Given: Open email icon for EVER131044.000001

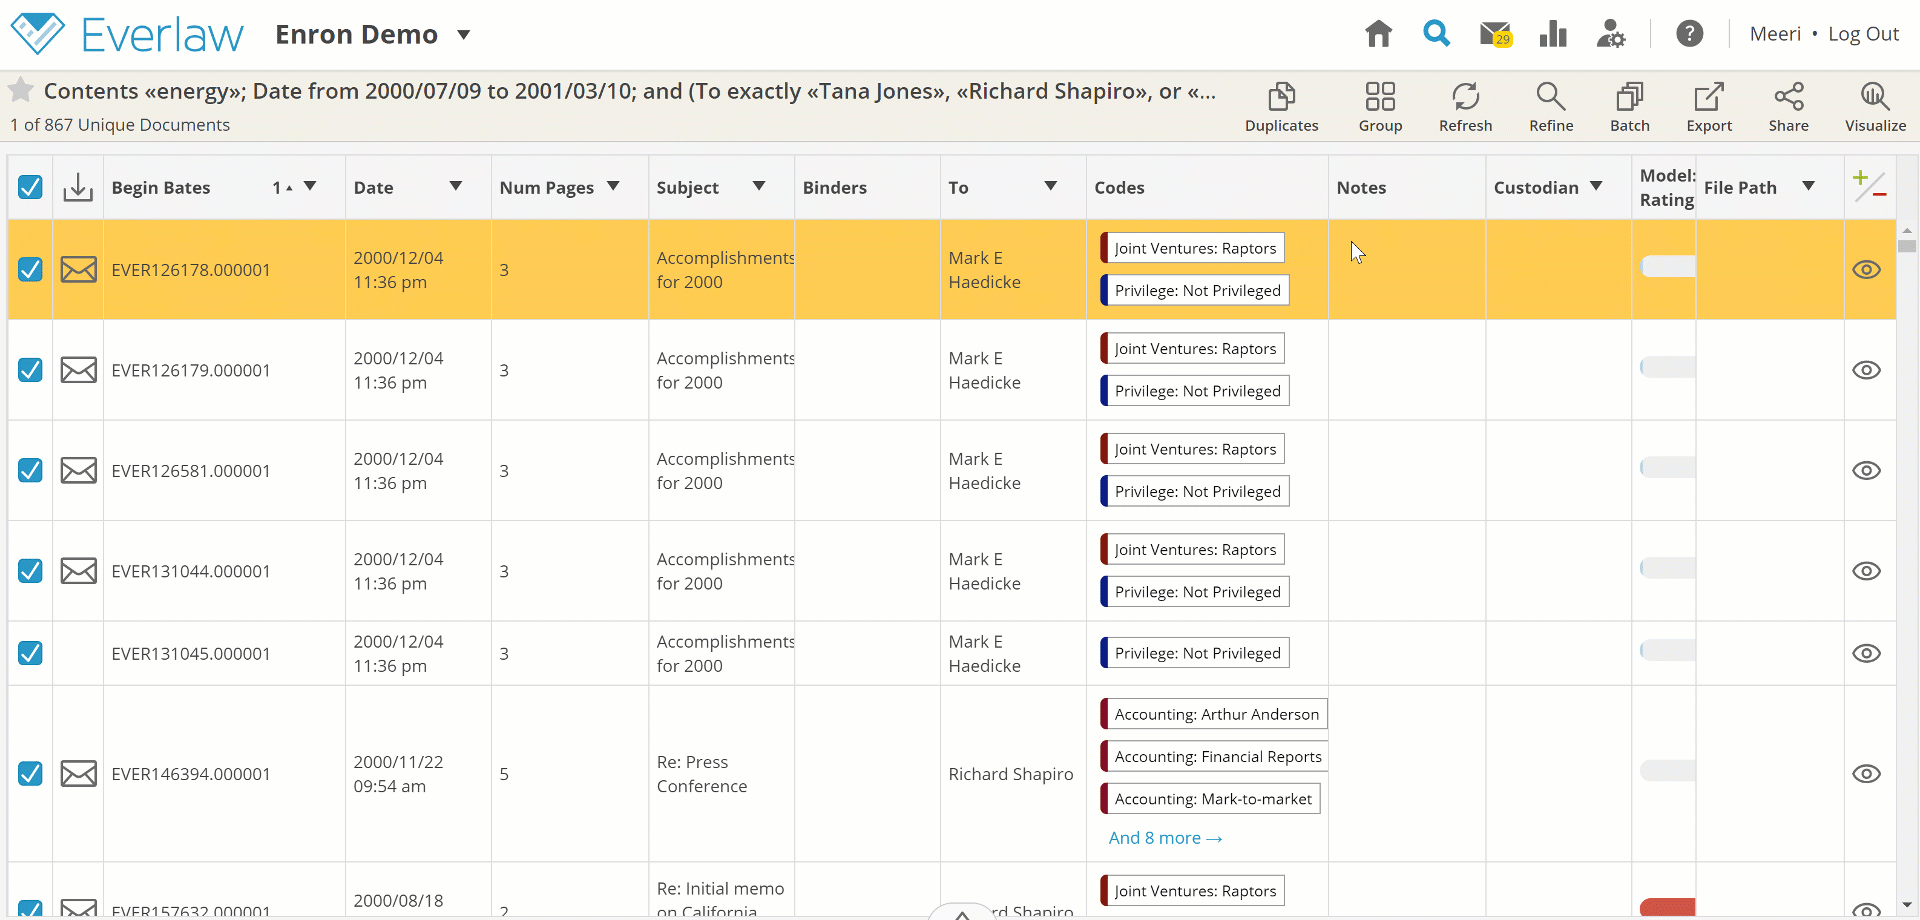Looking at the screenshot, I should click(x=79, y=571).
